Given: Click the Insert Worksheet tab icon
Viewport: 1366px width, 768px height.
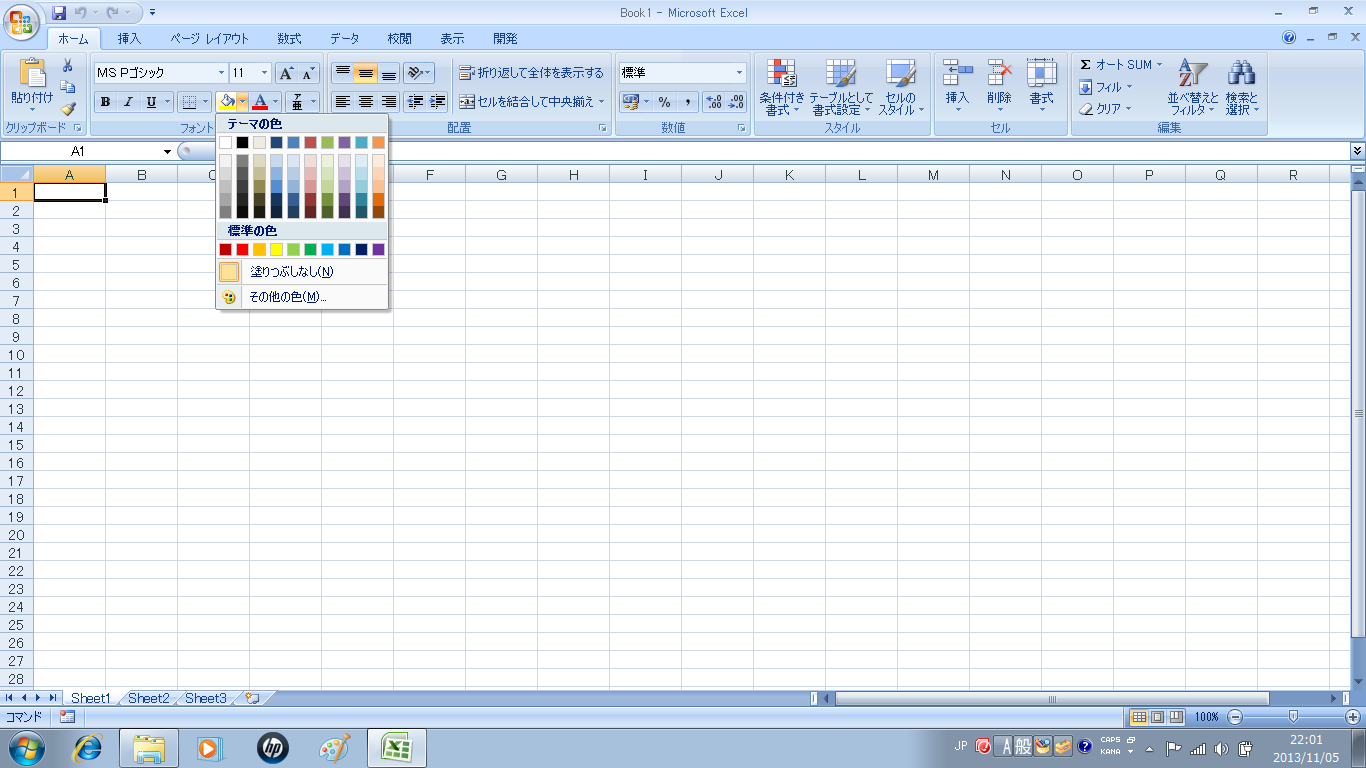Looking at the screenshot, I should (x=253, y=698).
